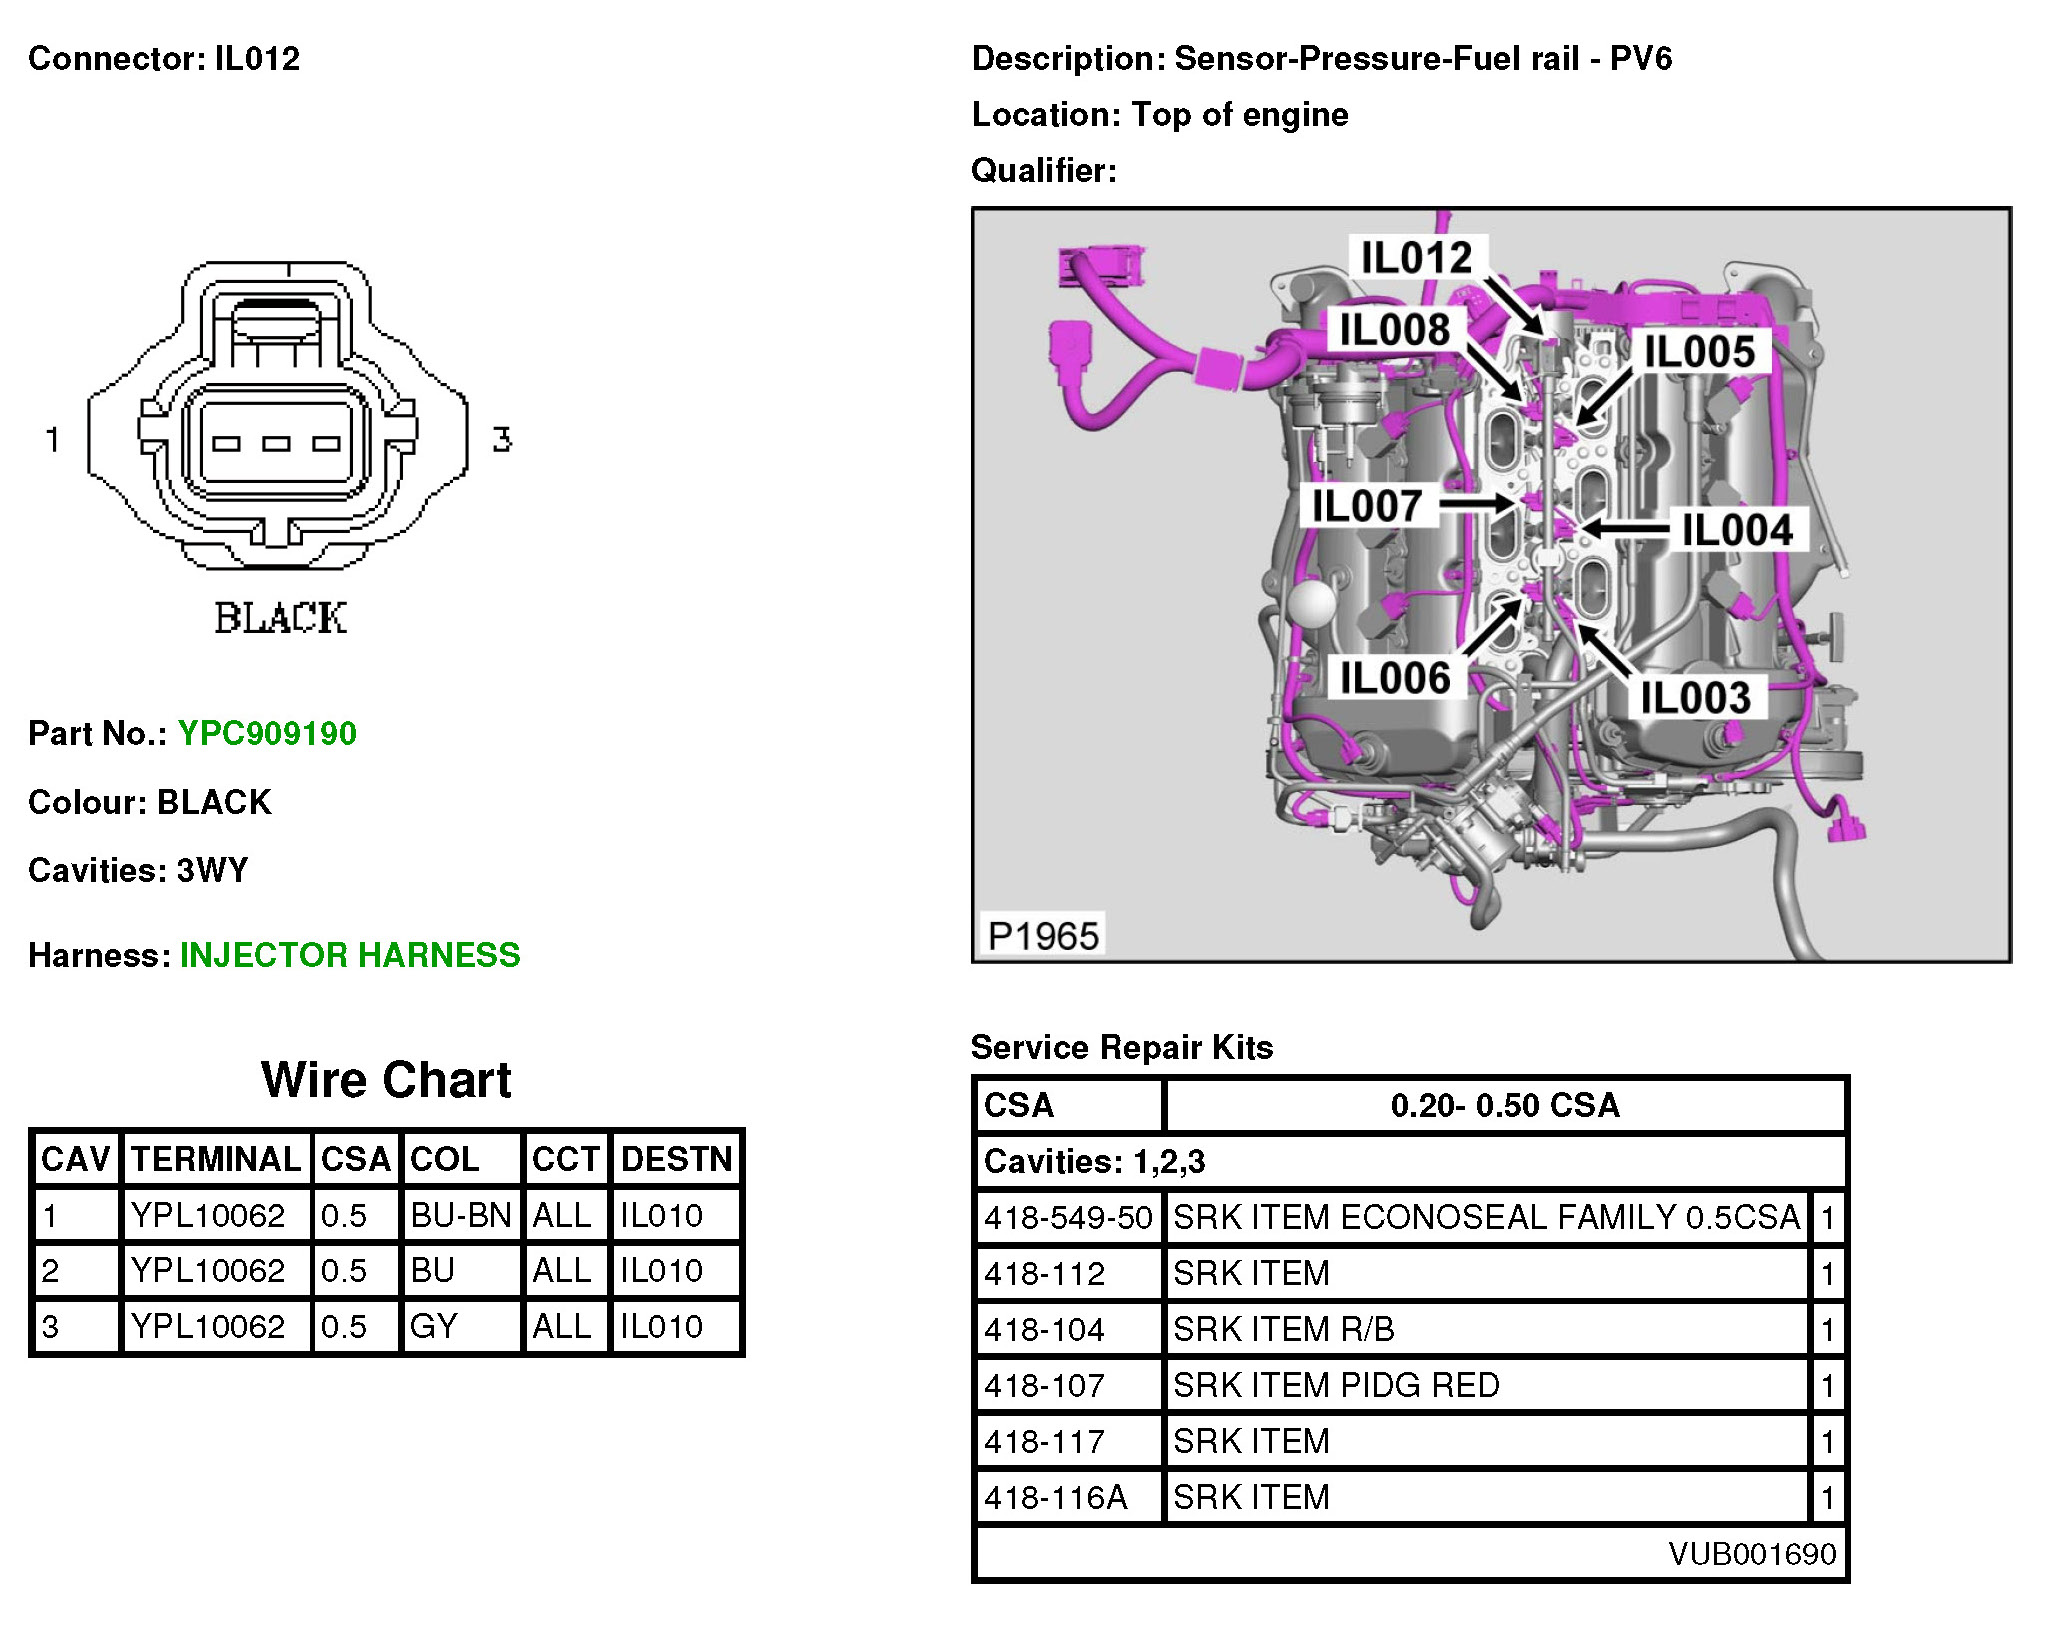Select the IL007 callout label
Screen dimensions: 2047x1628
(x=1366, y=505)
